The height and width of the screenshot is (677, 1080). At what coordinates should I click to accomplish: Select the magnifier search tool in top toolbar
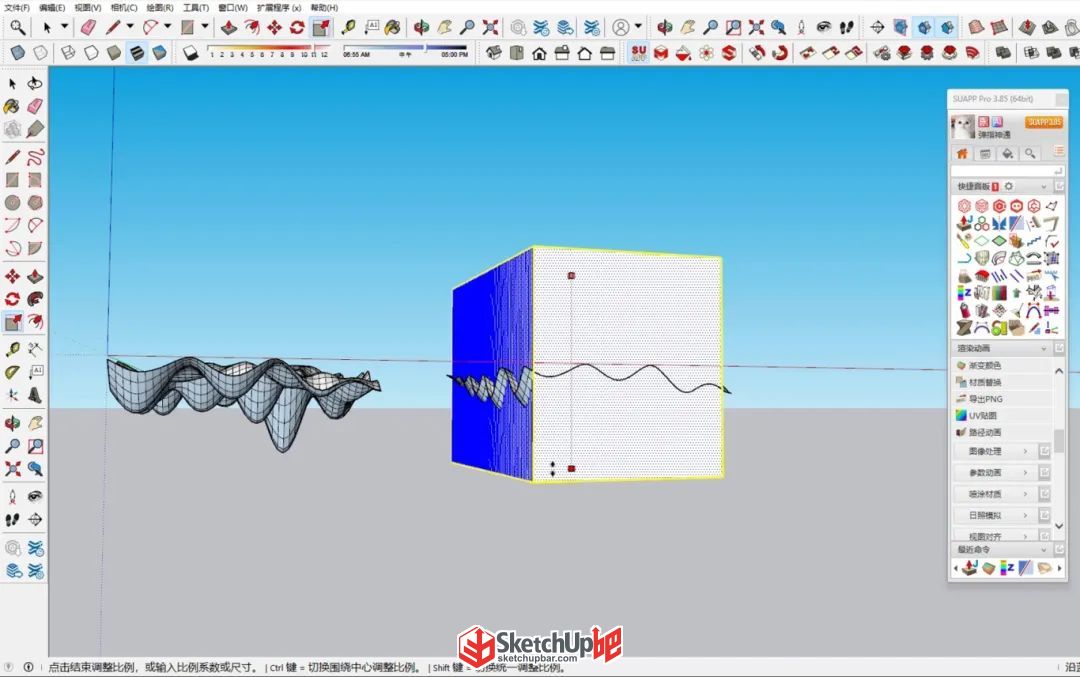[x=17, y=28]
